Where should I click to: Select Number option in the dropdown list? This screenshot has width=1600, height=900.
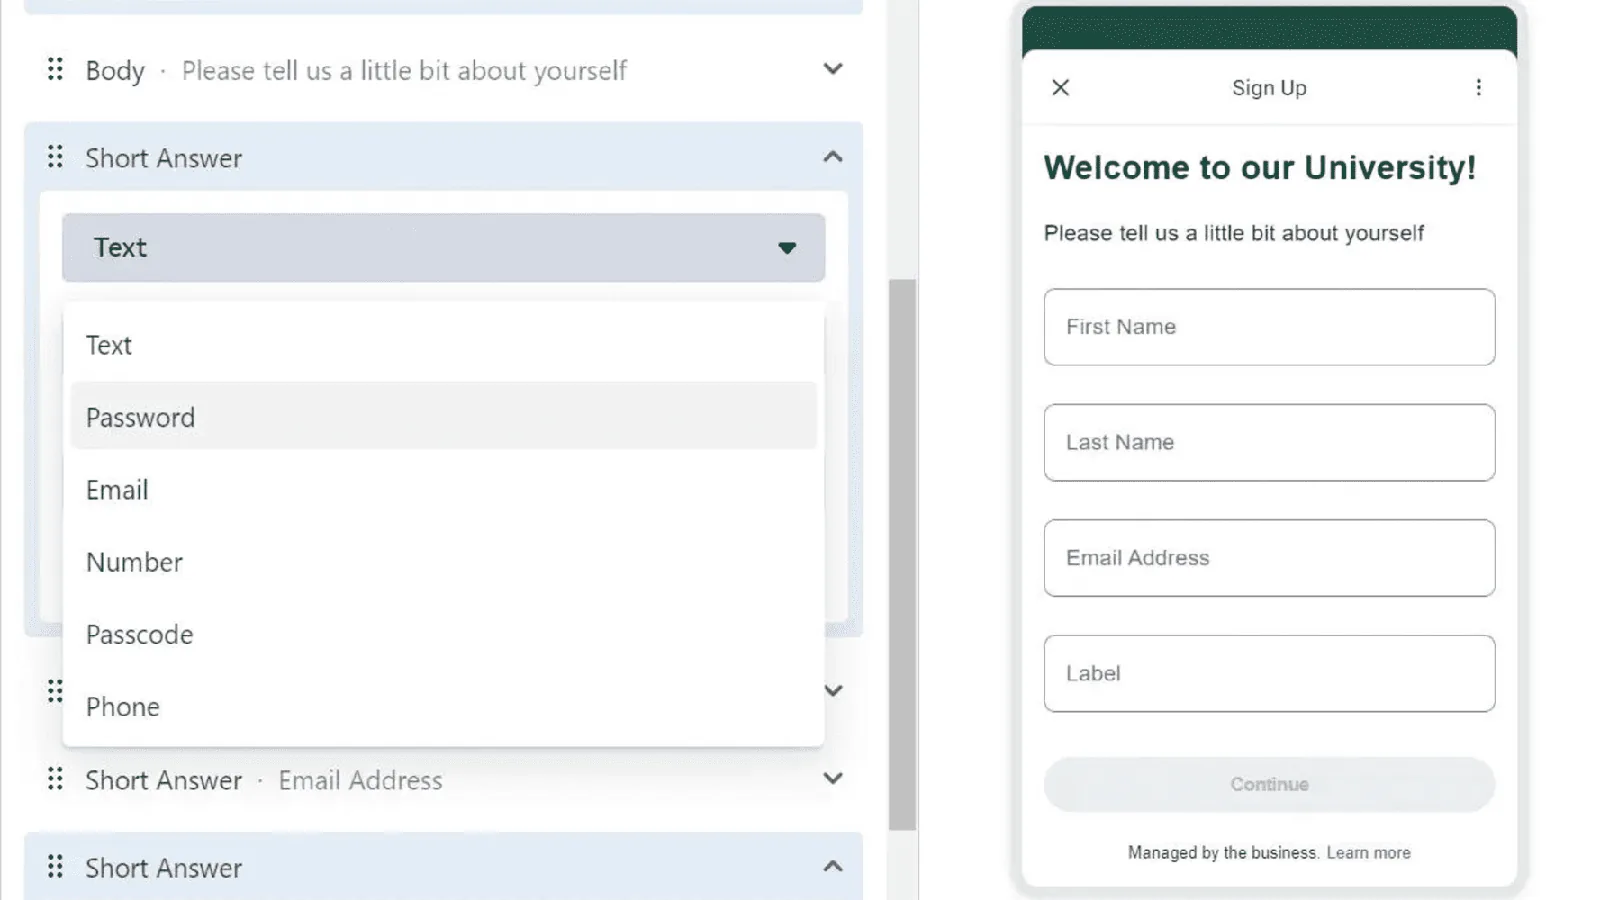444,562
